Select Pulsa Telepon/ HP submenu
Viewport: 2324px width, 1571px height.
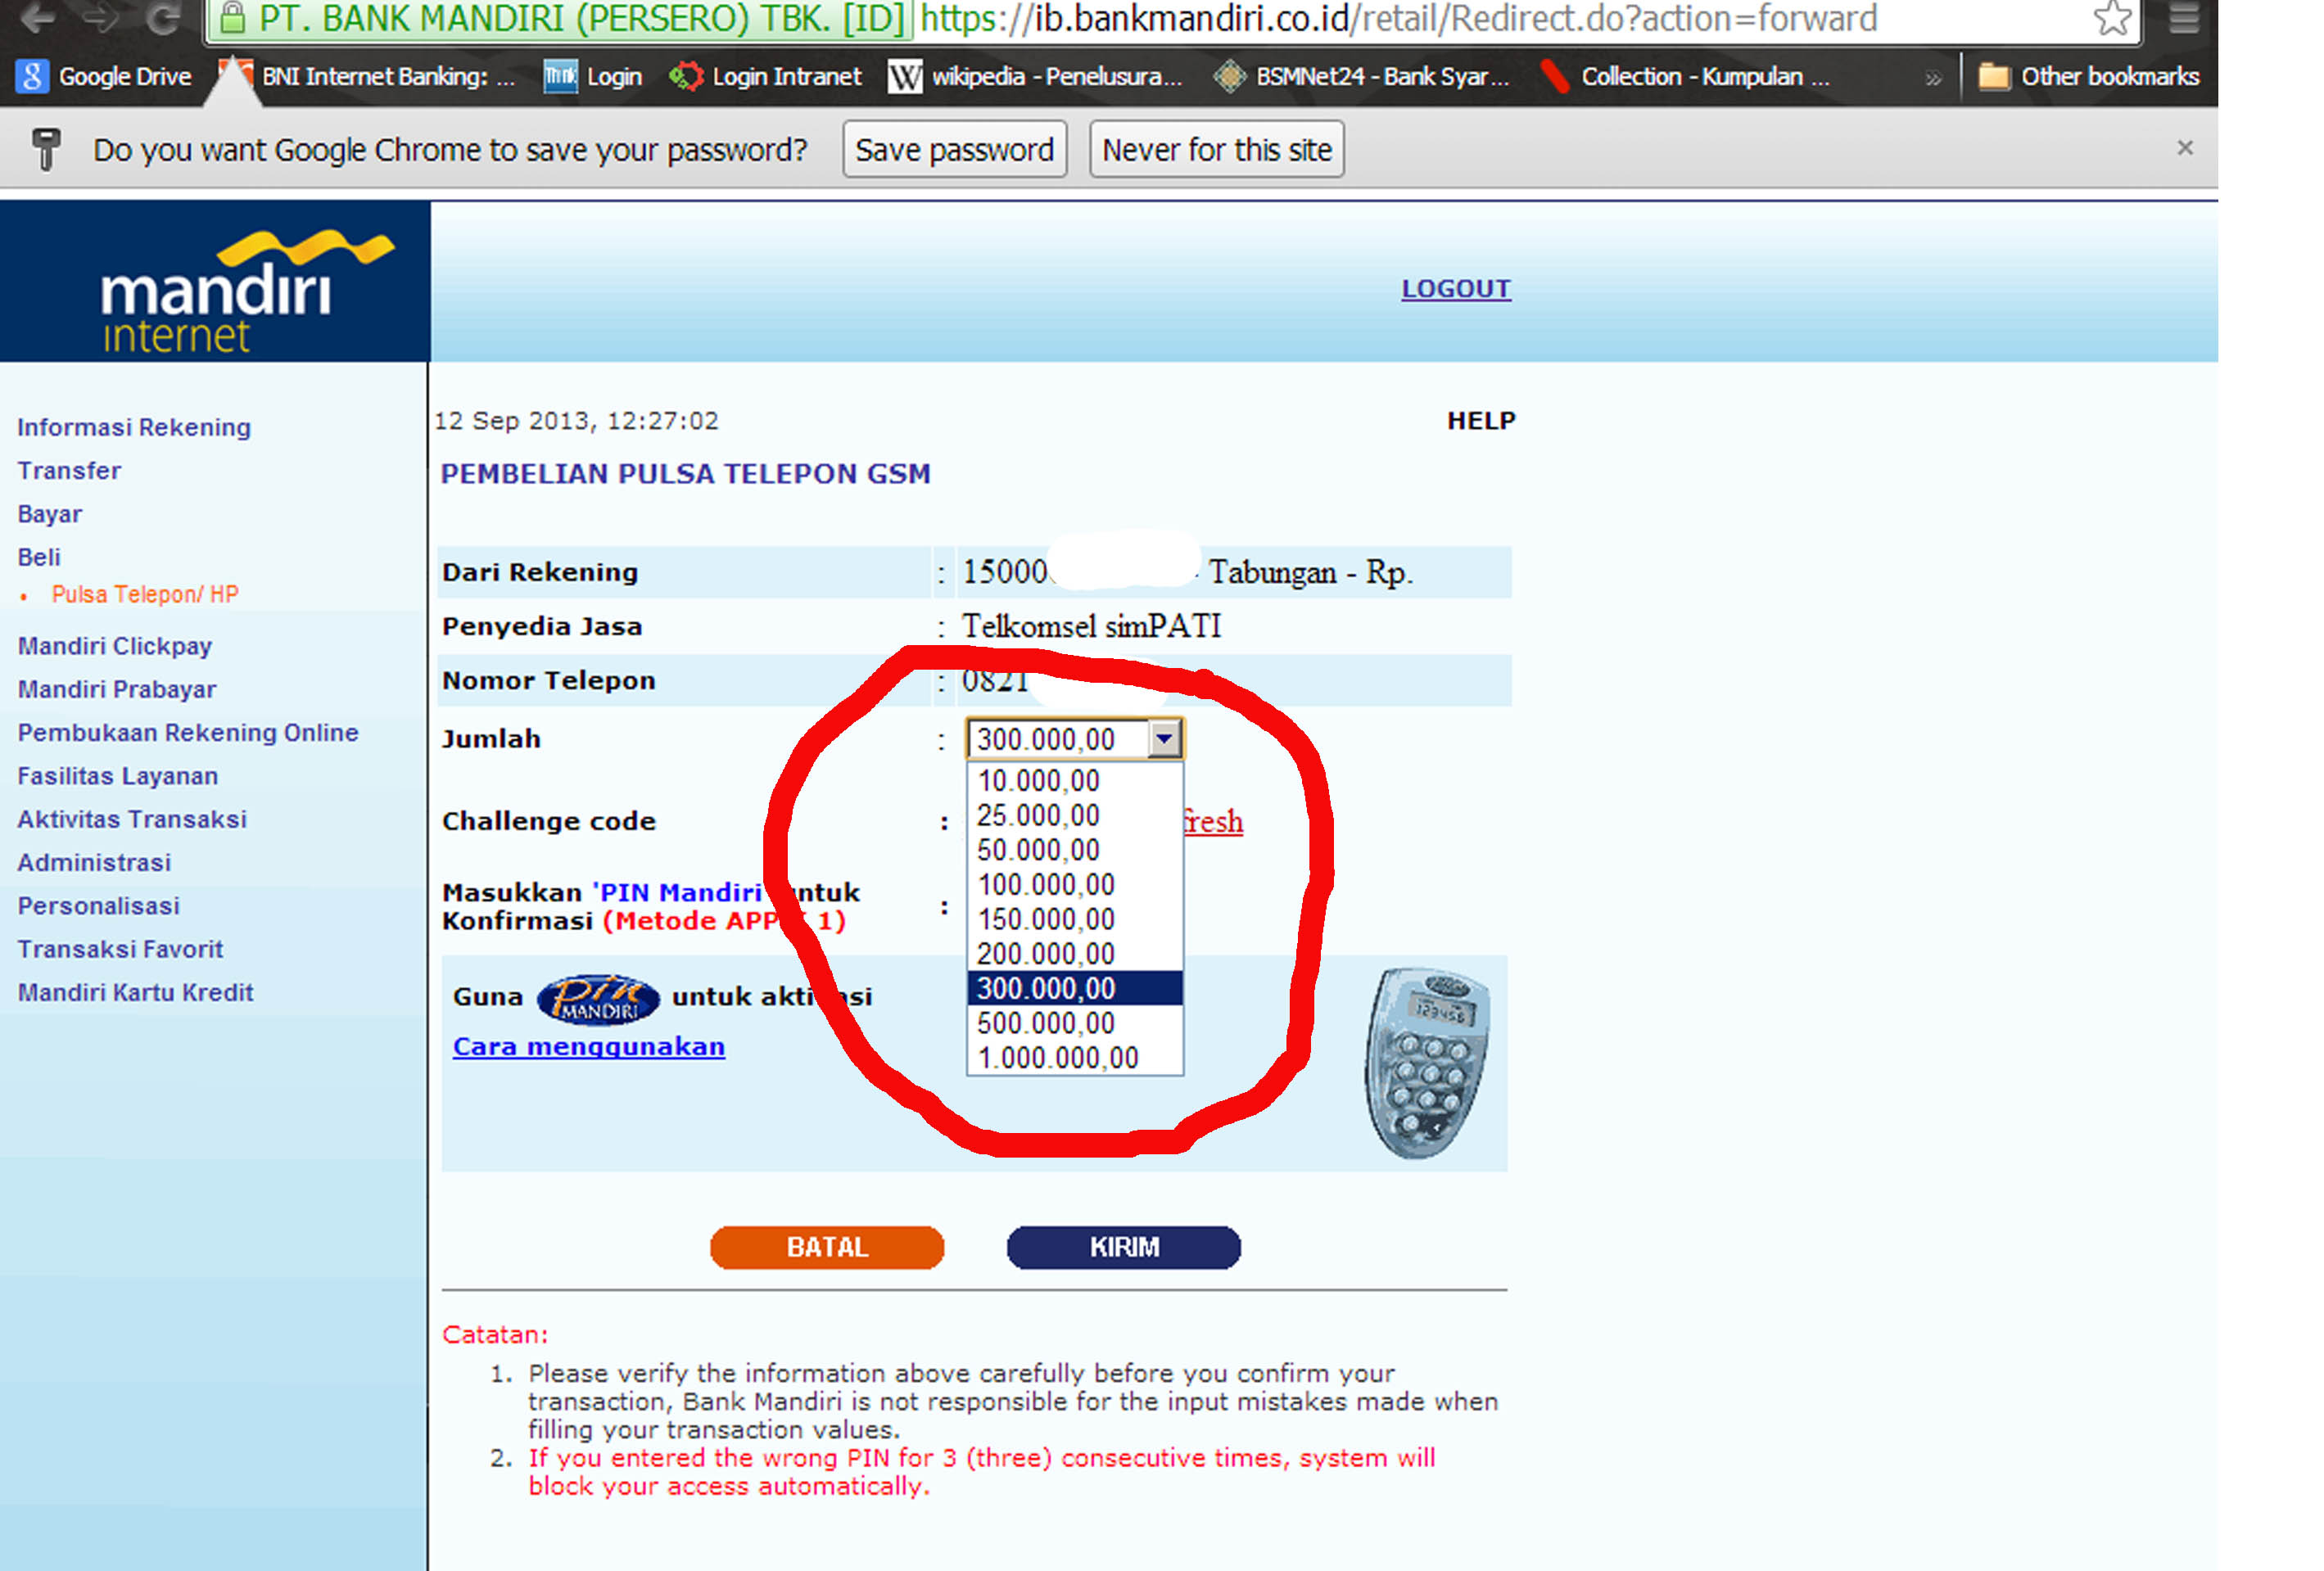pos(145,594)
